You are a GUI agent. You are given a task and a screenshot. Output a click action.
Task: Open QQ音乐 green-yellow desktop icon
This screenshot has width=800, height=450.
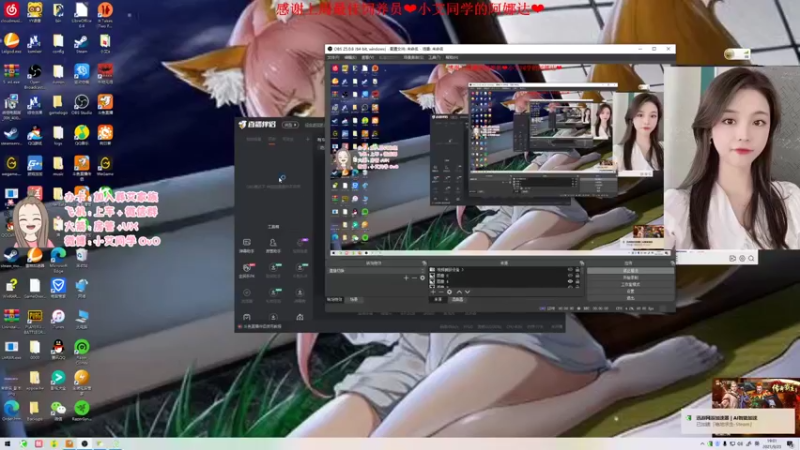(x=81, y=135)
